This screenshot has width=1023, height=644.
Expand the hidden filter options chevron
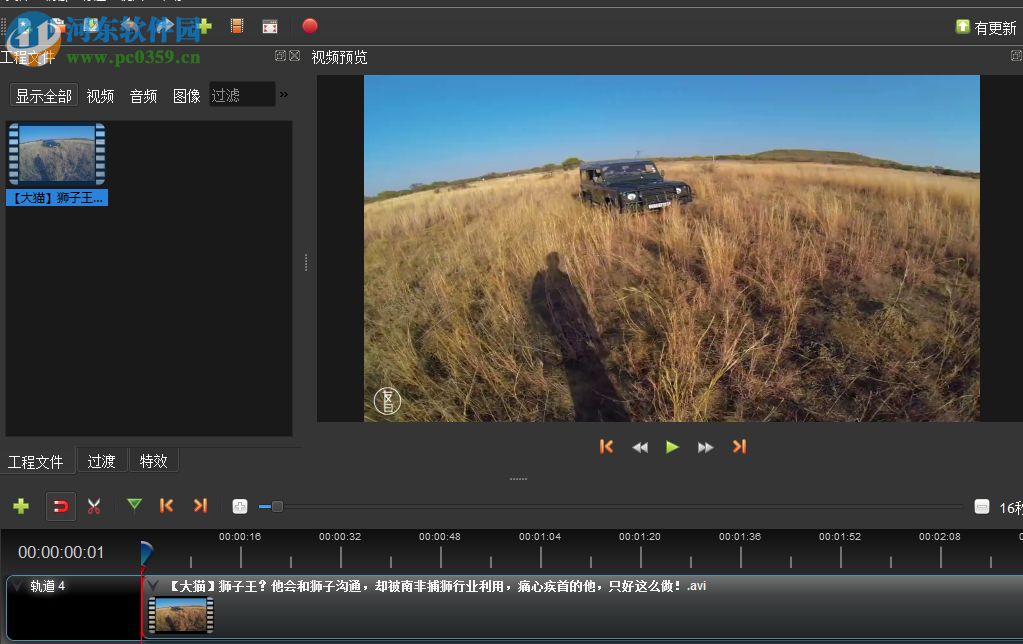283,95
